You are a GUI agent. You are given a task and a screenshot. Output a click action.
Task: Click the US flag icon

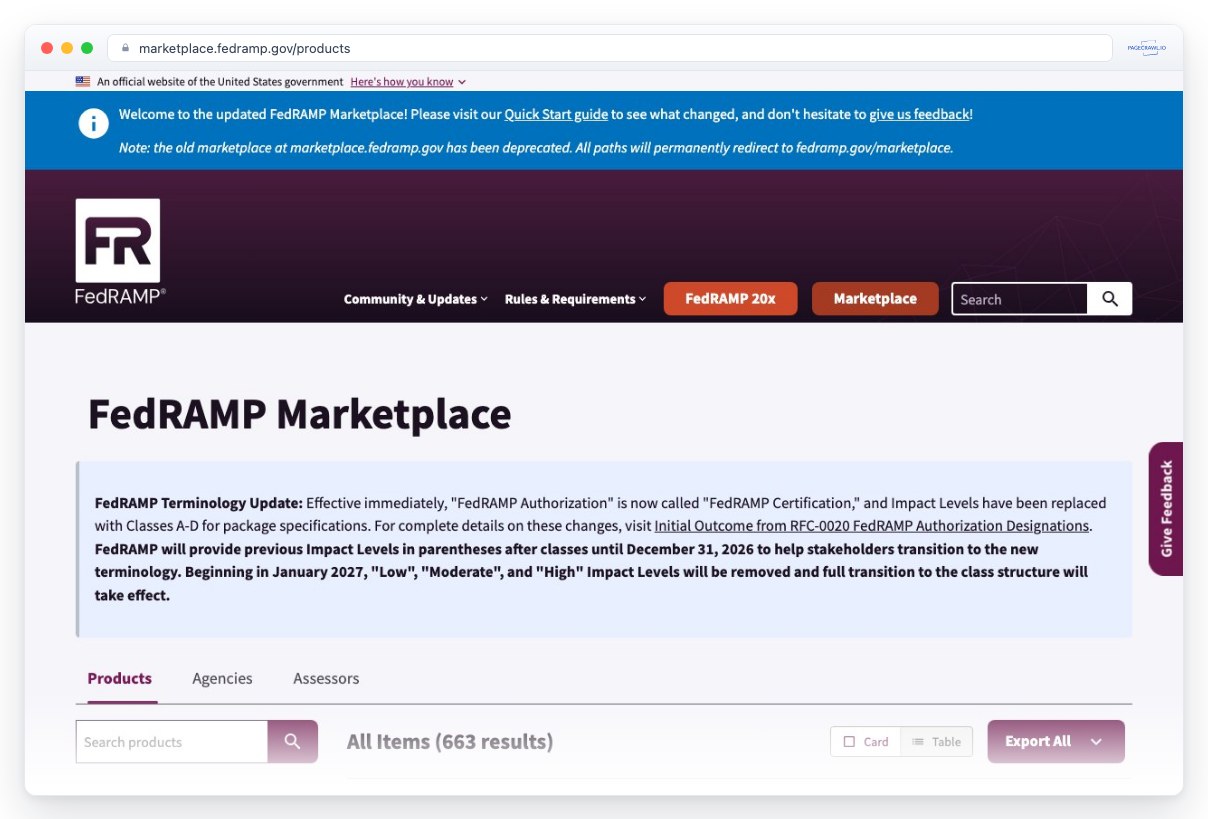(82, 82)
